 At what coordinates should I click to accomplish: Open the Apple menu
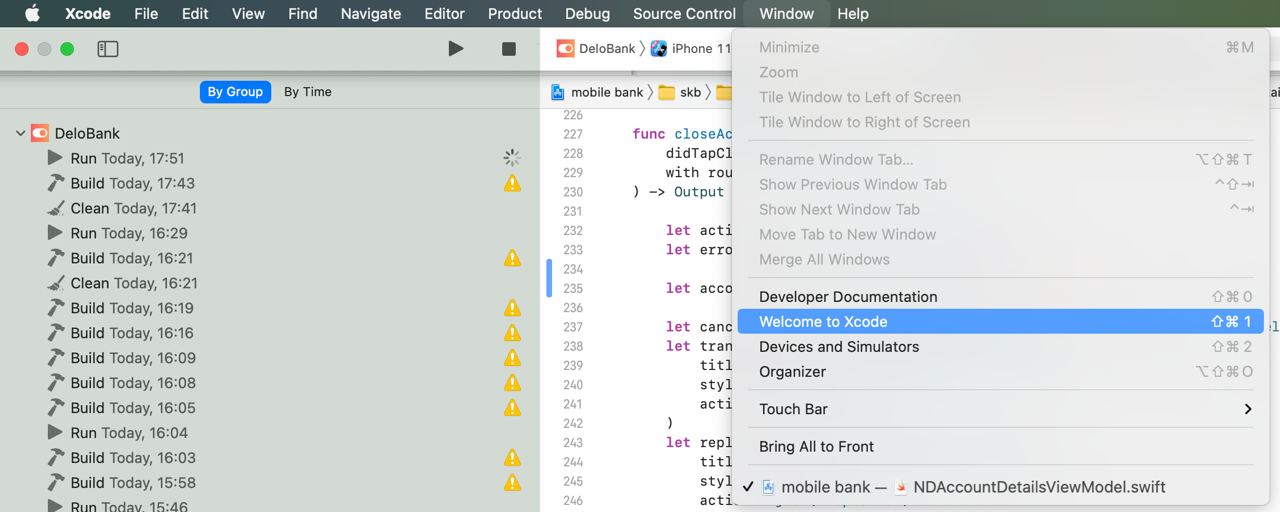pos(32,13)
